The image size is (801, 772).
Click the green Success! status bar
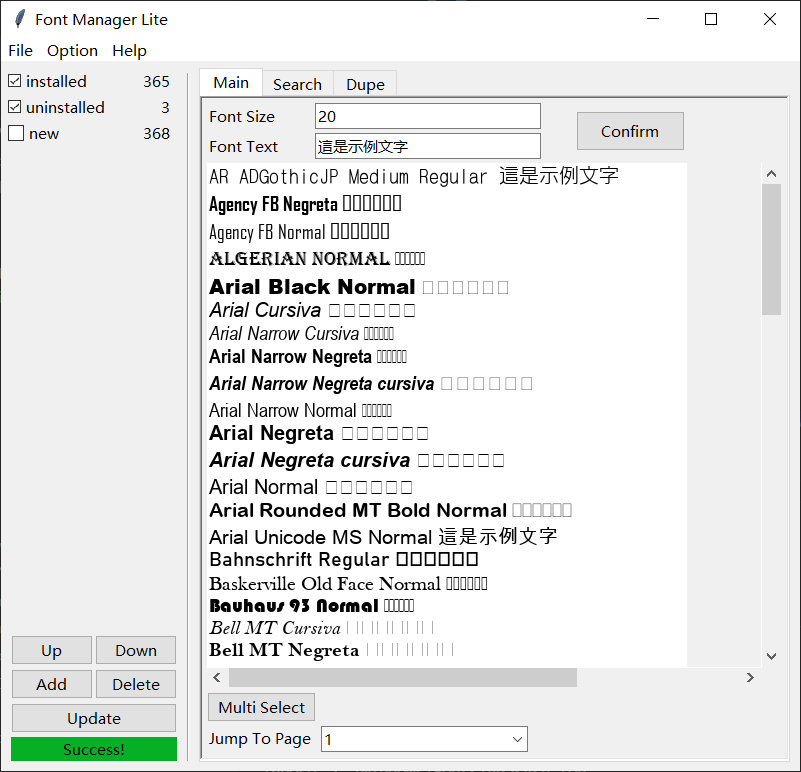pos(94,749)
